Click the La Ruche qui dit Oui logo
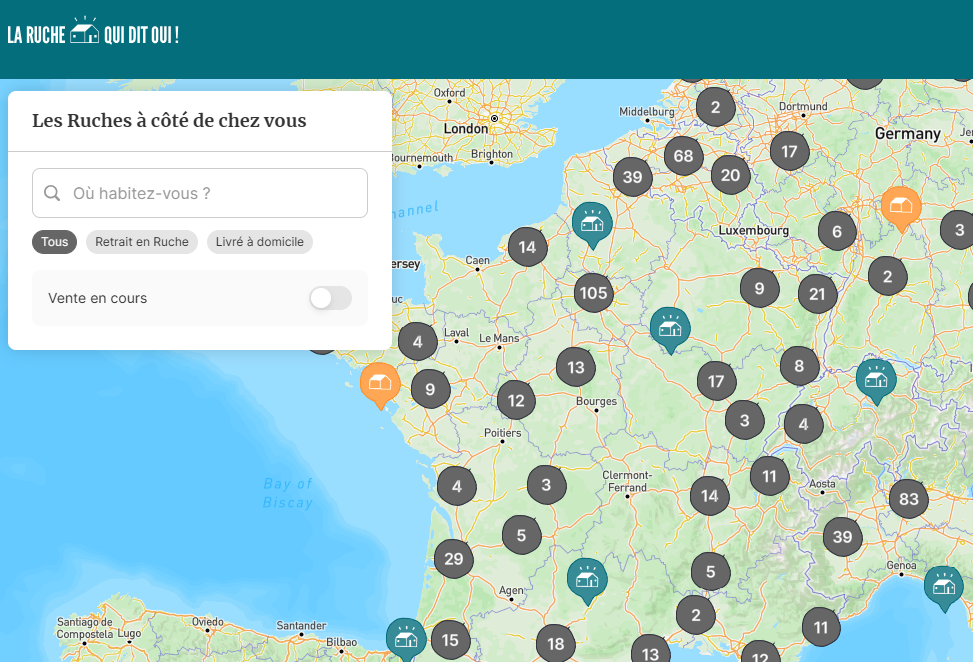Image resolution: width=973 pixels, height=662 pixels. tap(93, 33)
